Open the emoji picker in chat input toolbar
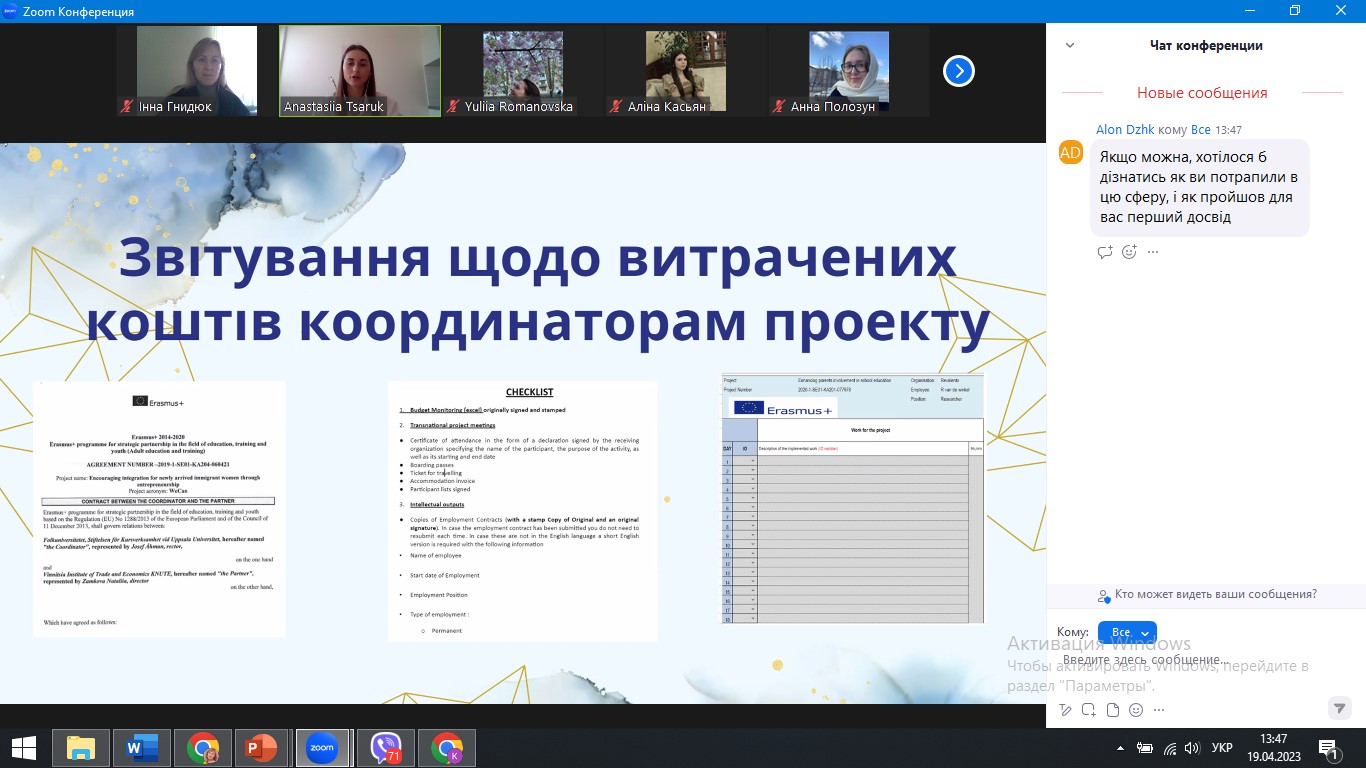This screenshot has height=768, width=1366. [1136, 710]
